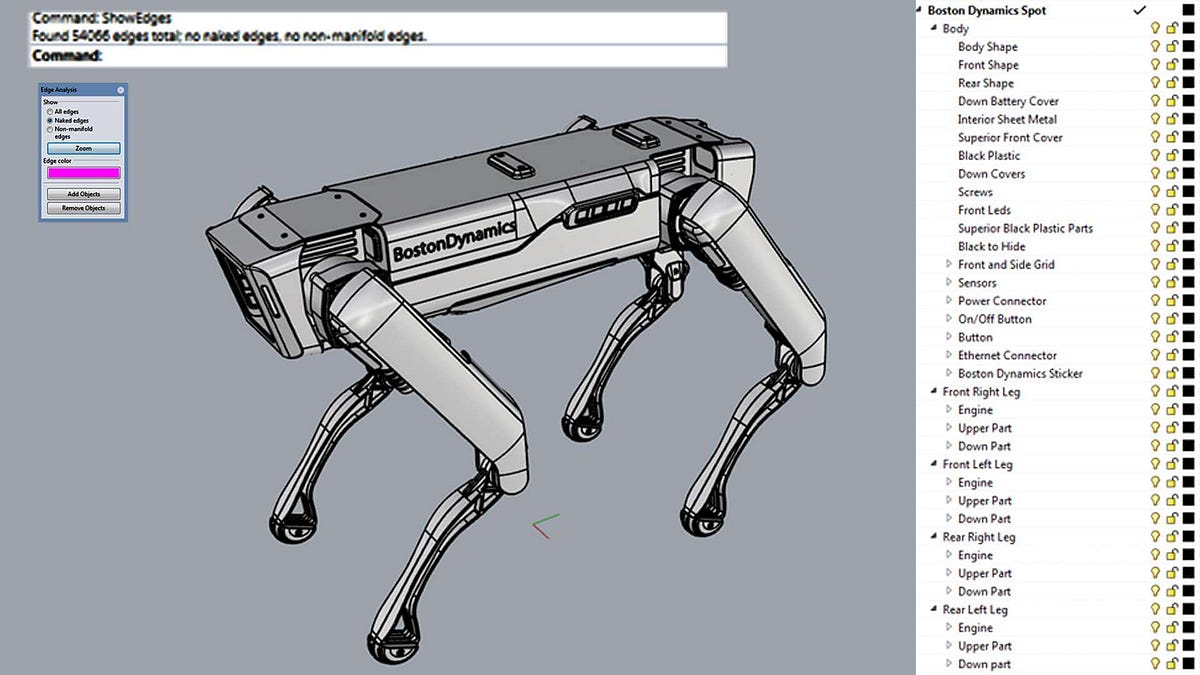
Task: Toggle visibility of the Body Shape layer
Action: pos(1155,46)
